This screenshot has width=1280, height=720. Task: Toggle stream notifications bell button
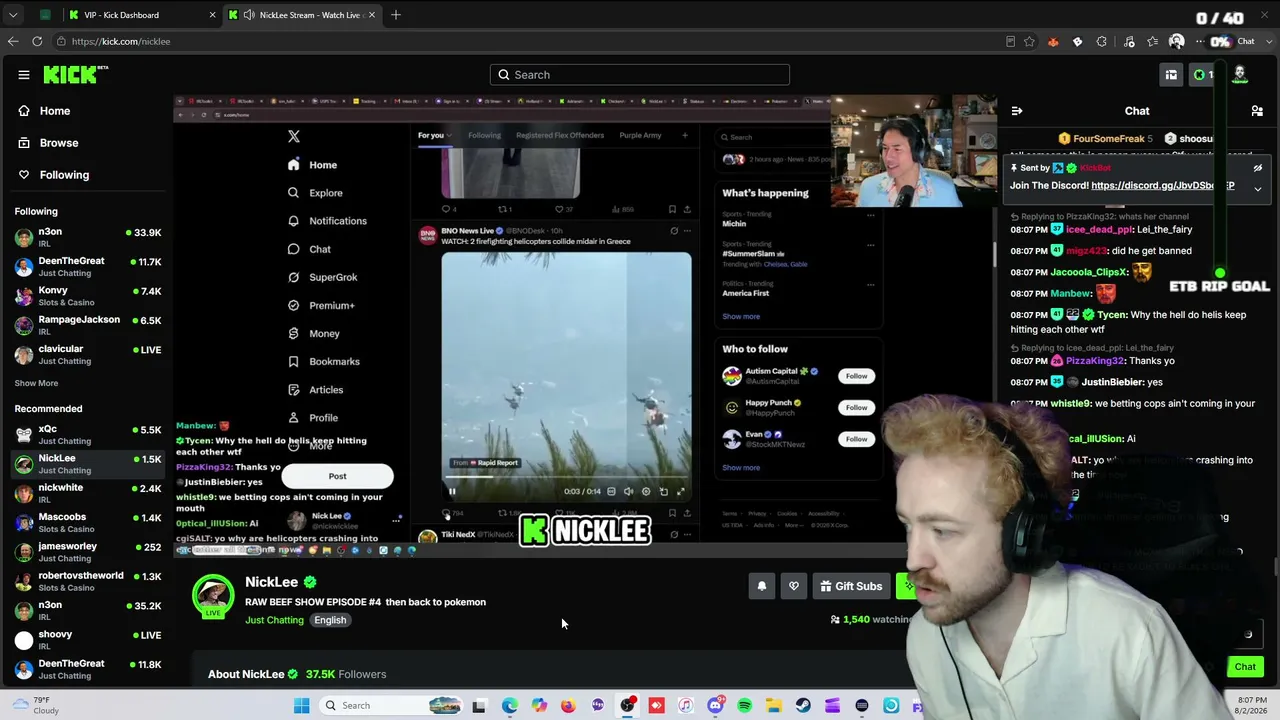click(762, 586)
